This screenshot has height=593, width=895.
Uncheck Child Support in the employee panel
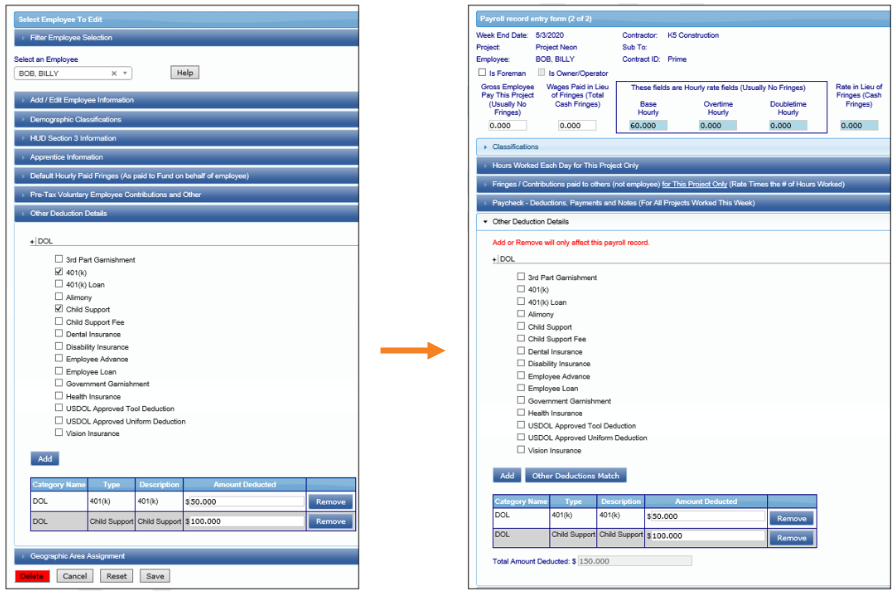[59, 309]
